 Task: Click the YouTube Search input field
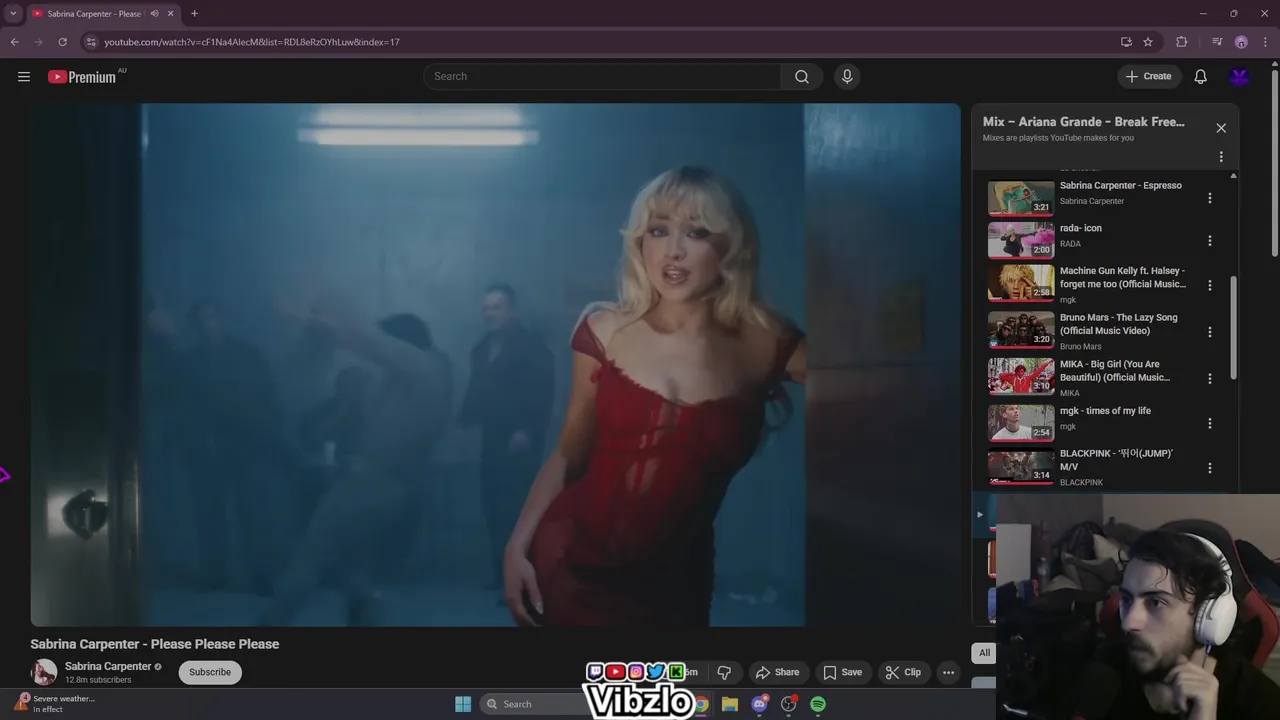click(x=602, y=76)
